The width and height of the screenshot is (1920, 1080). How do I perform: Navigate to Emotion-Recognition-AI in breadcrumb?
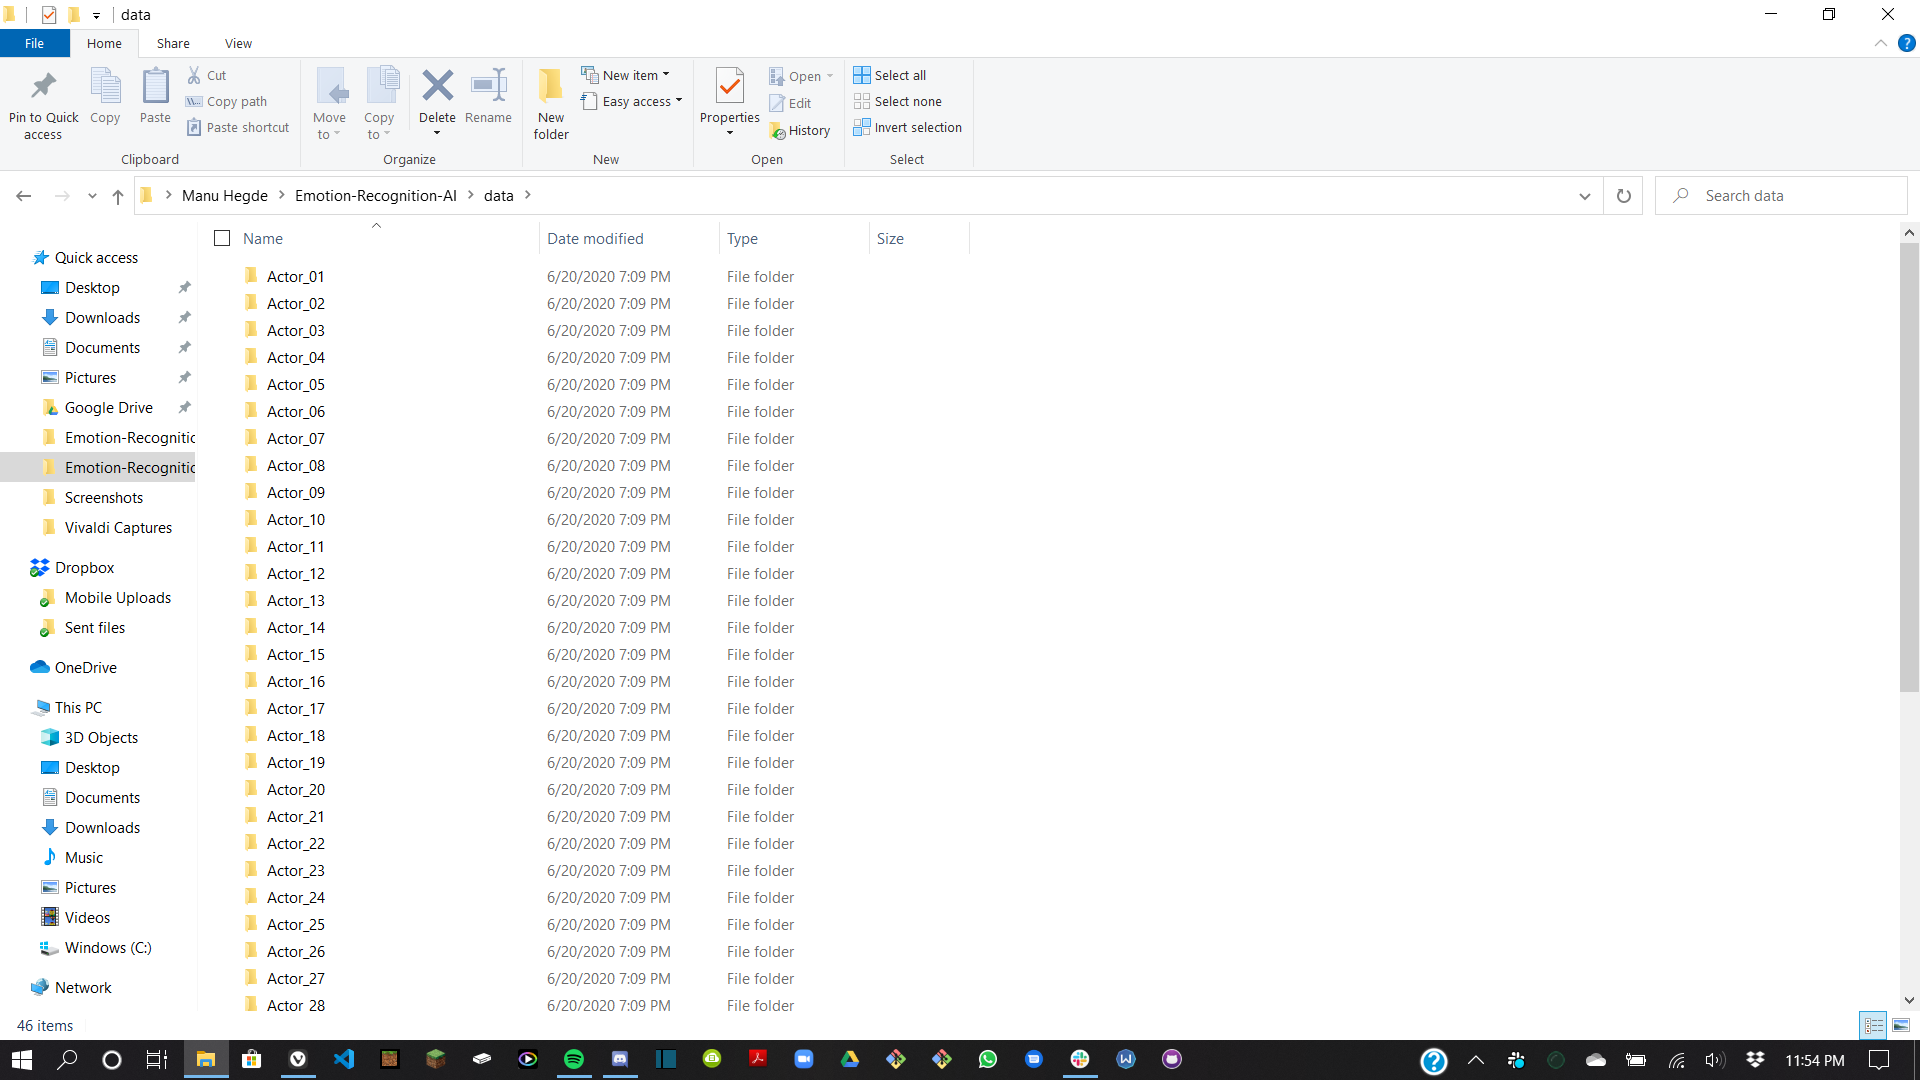(x=375, y=196)
